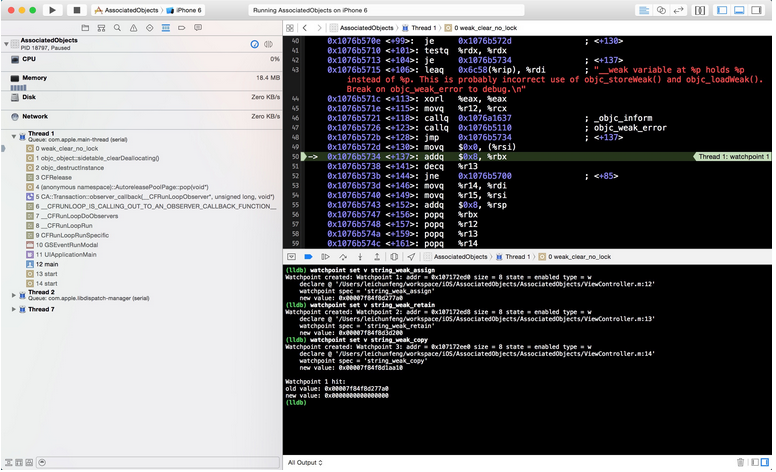Click the Run button in toolbar
776x472 pixels.
click(x=52, y=10)
